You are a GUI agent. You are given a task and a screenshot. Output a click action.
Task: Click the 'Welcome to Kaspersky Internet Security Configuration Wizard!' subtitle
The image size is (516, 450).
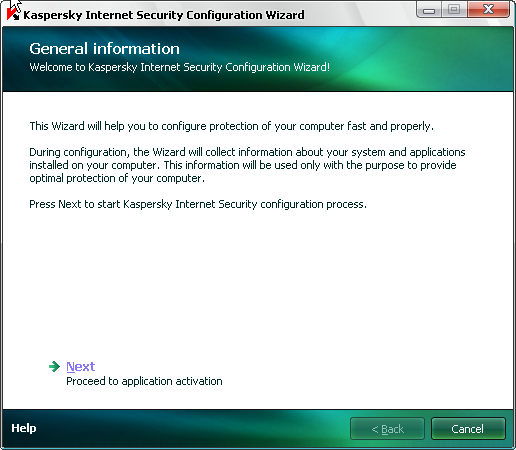click(x=179, y=67)
